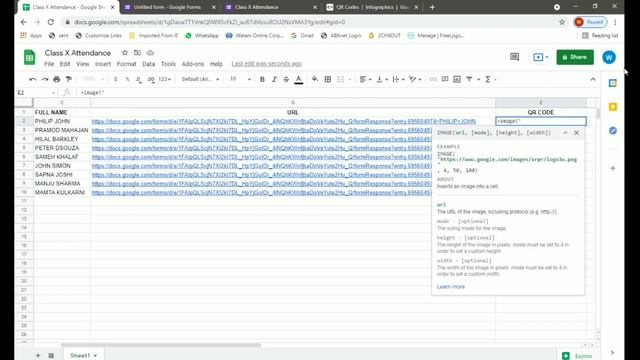The height and width of the screenshot is (360, 640).
Task: Open the zoom level dropdown
Action: tap(93, 79)
